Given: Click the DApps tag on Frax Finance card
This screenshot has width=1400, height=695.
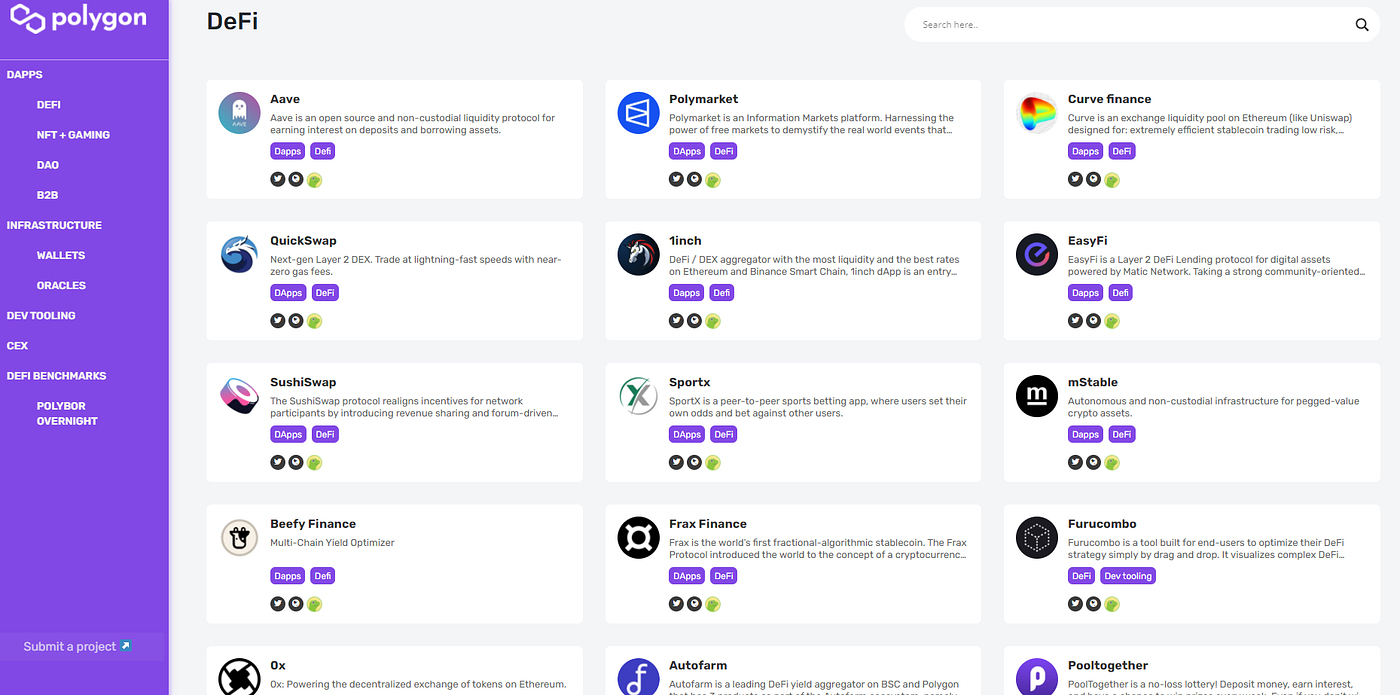Looking at the screenshot, I should [688, 576].
